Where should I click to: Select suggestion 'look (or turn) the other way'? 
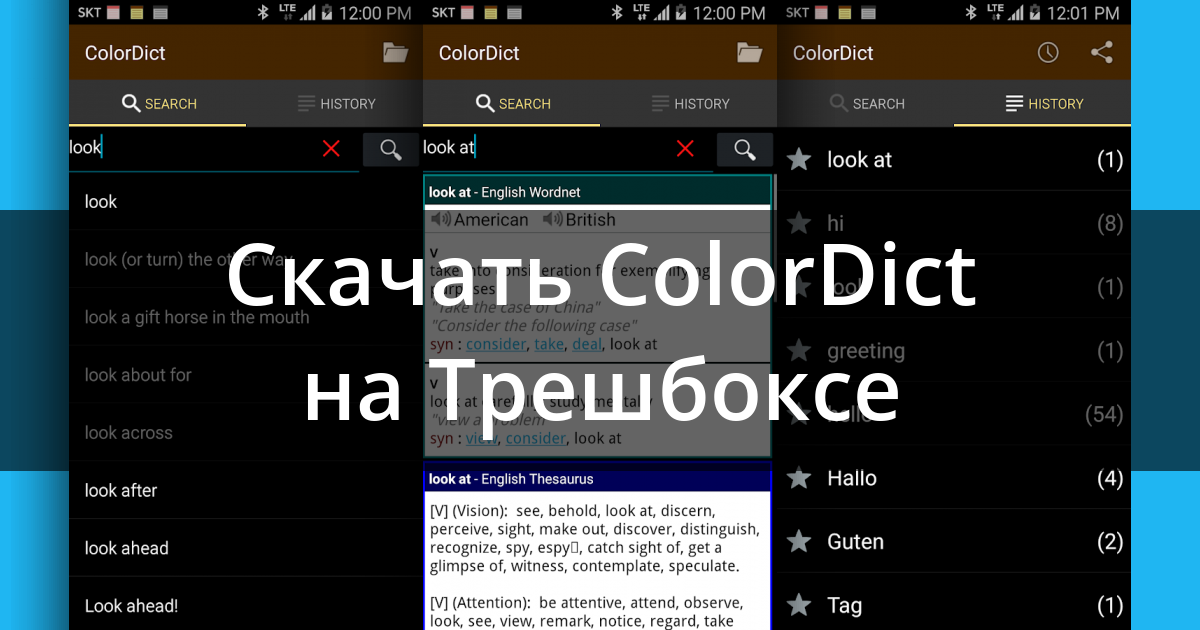(x=246, y=260)
